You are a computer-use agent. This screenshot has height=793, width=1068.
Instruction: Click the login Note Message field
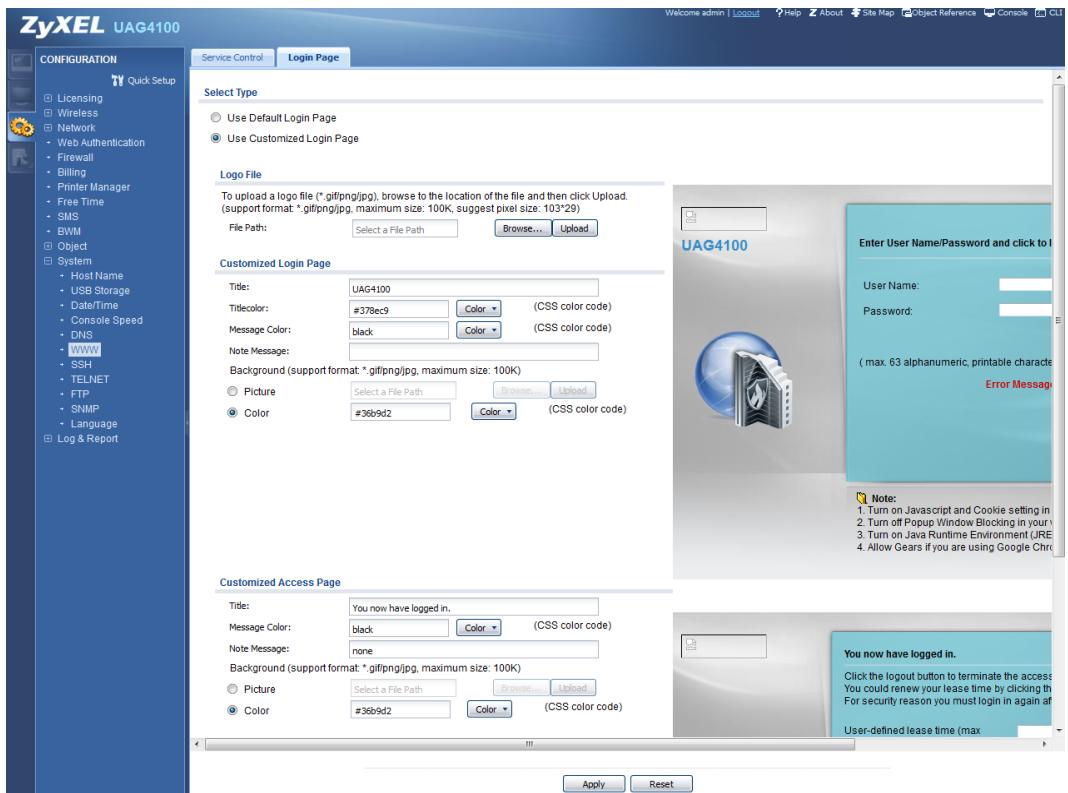click(473, 352)
